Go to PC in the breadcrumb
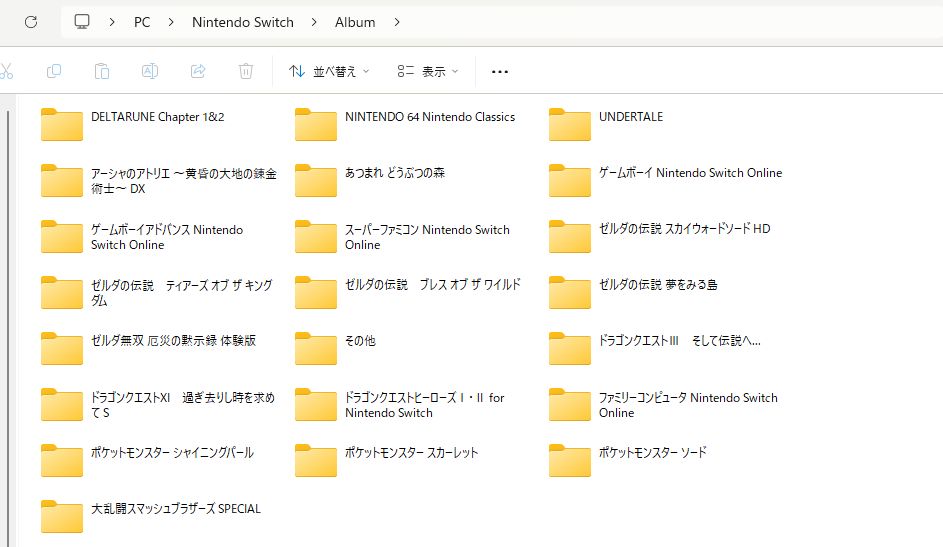 pyautogui.click(x=142, y=22)
